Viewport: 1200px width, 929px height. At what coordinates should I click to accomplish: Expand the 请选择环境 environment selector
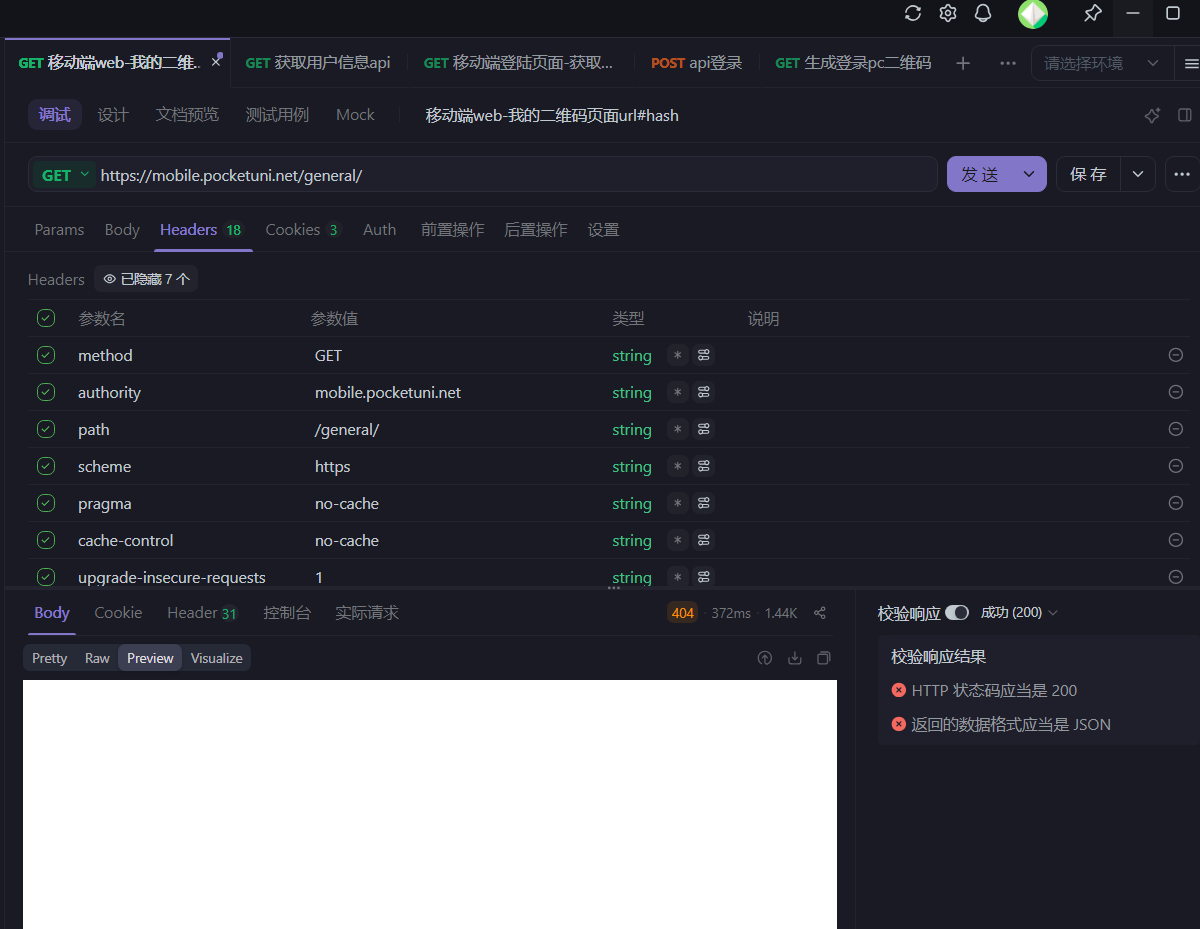tap(1102, 63)
